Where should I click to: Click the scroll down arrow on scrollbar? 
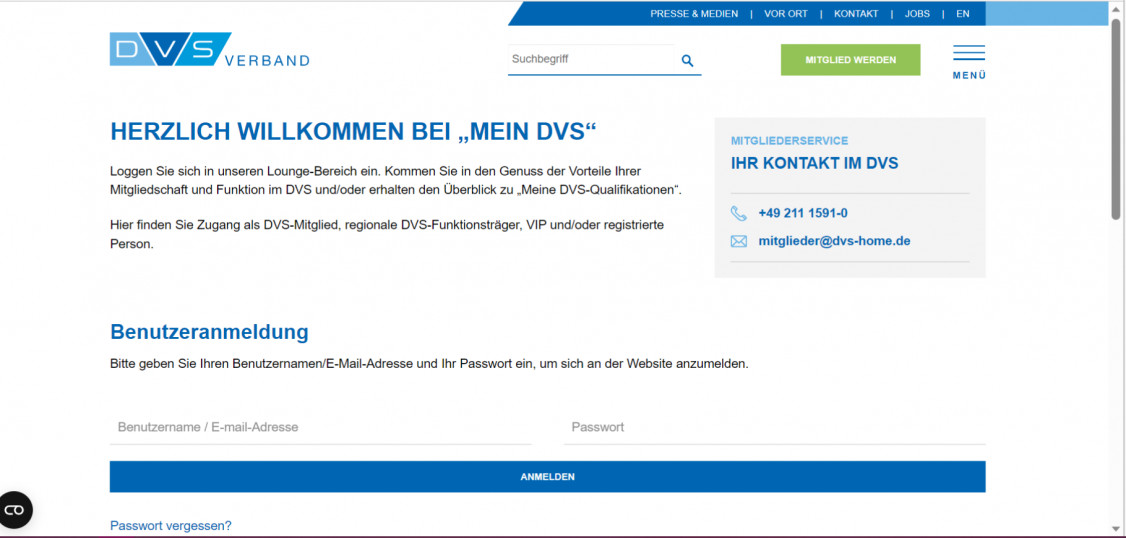(1116, 528)
